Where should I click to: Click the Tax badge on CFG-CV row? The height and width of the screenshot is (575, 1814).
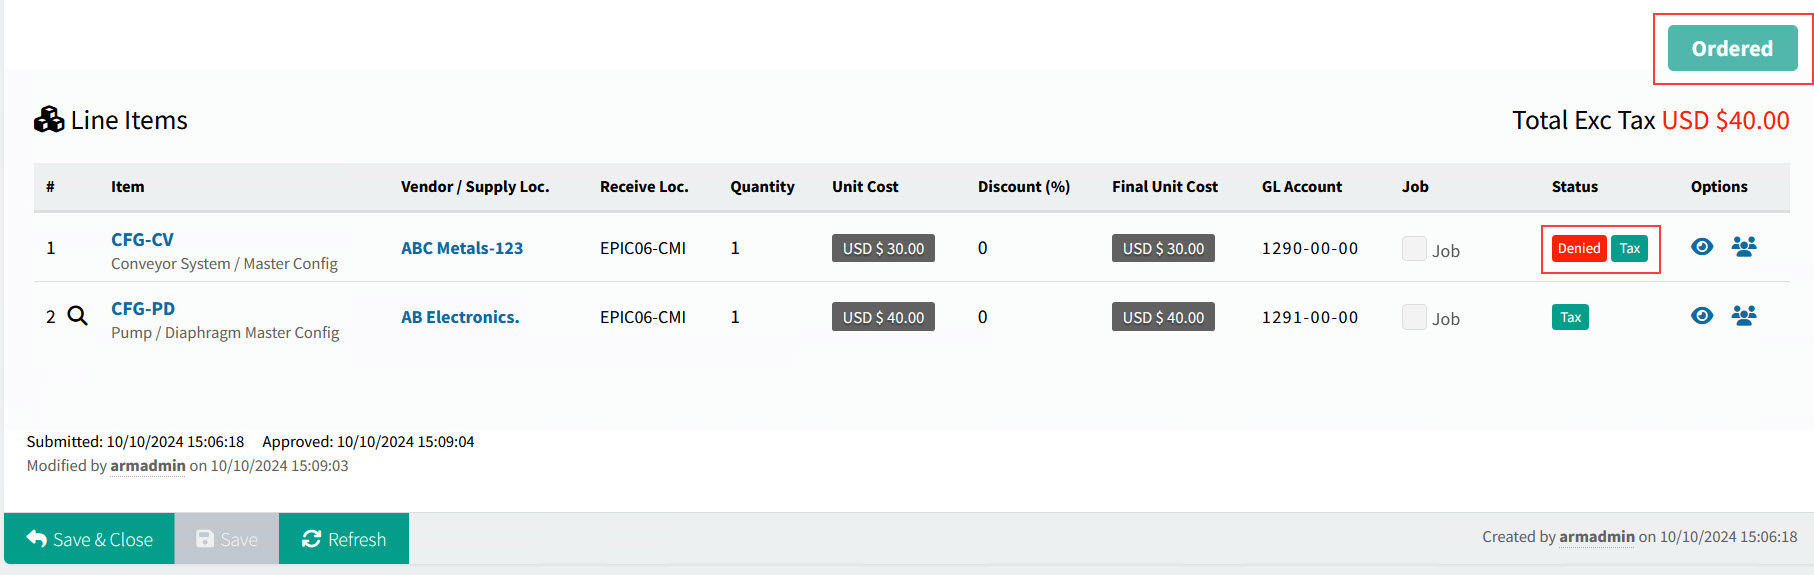click(1630, 249)
